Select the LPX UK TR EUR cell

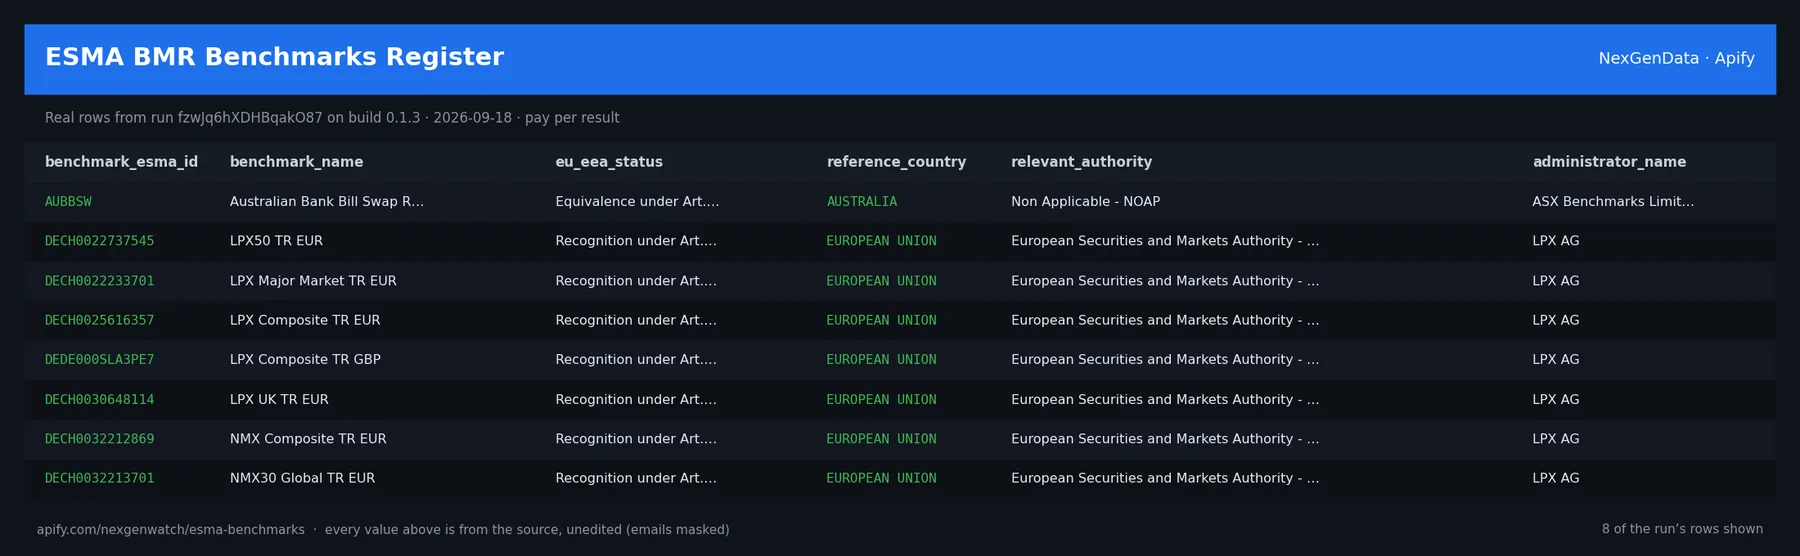tap(279, 399)
